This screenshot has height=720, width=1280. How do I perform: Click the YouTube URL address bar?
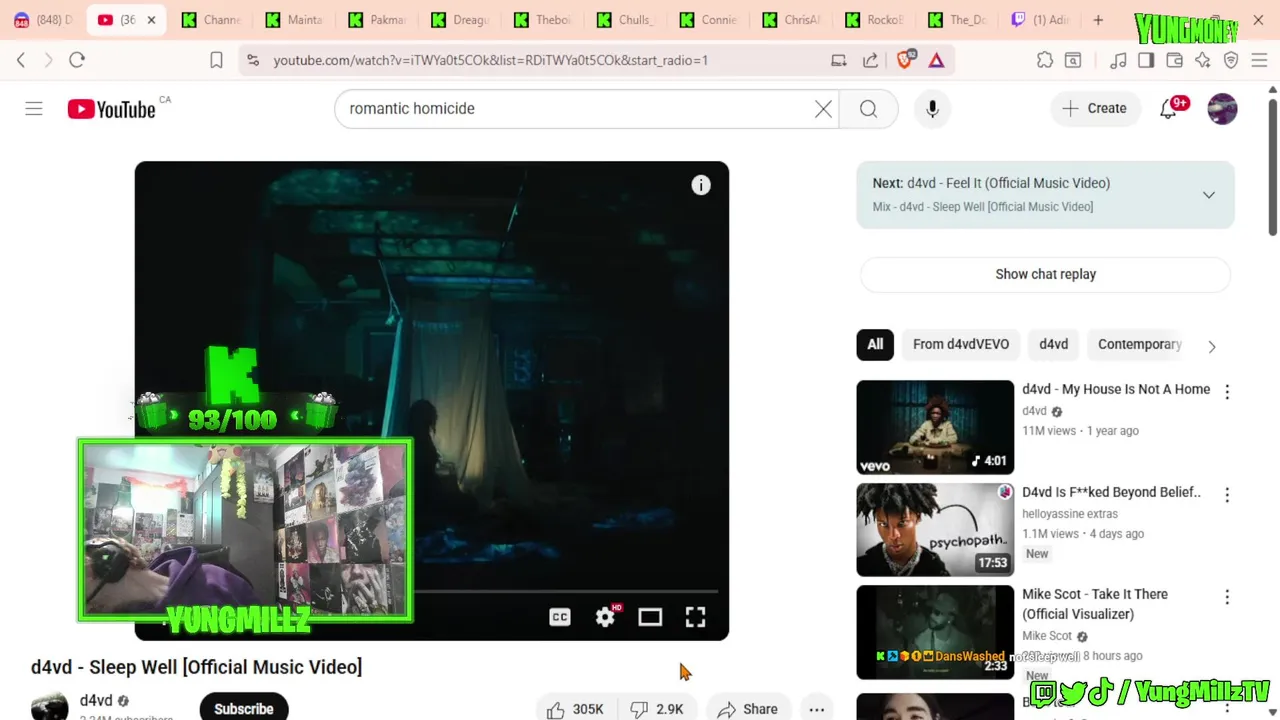pyautogui.click(x=490, y=60)
